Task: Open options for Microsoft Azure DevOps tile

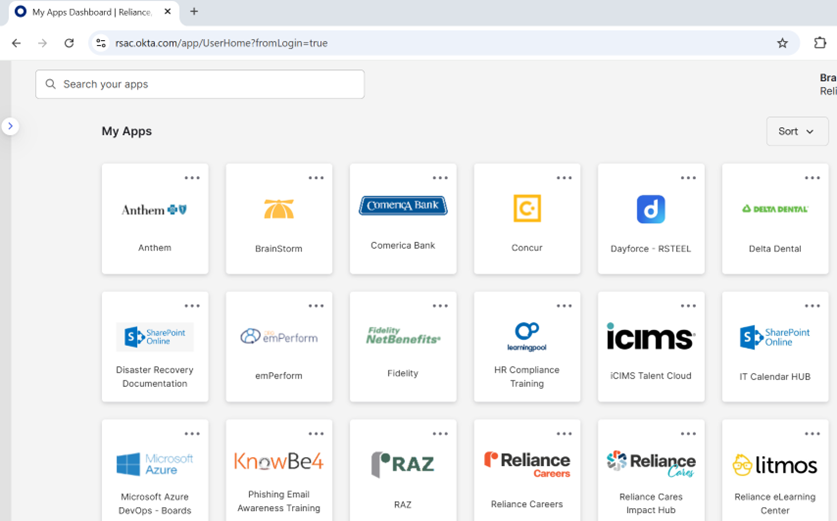Action: coord(192,434)
